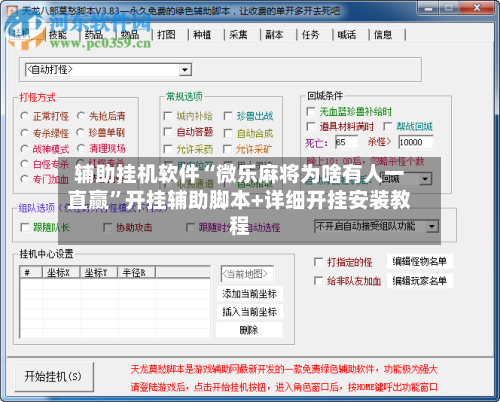
Task: Open the 药品 tab
Action: pos(94,35)
